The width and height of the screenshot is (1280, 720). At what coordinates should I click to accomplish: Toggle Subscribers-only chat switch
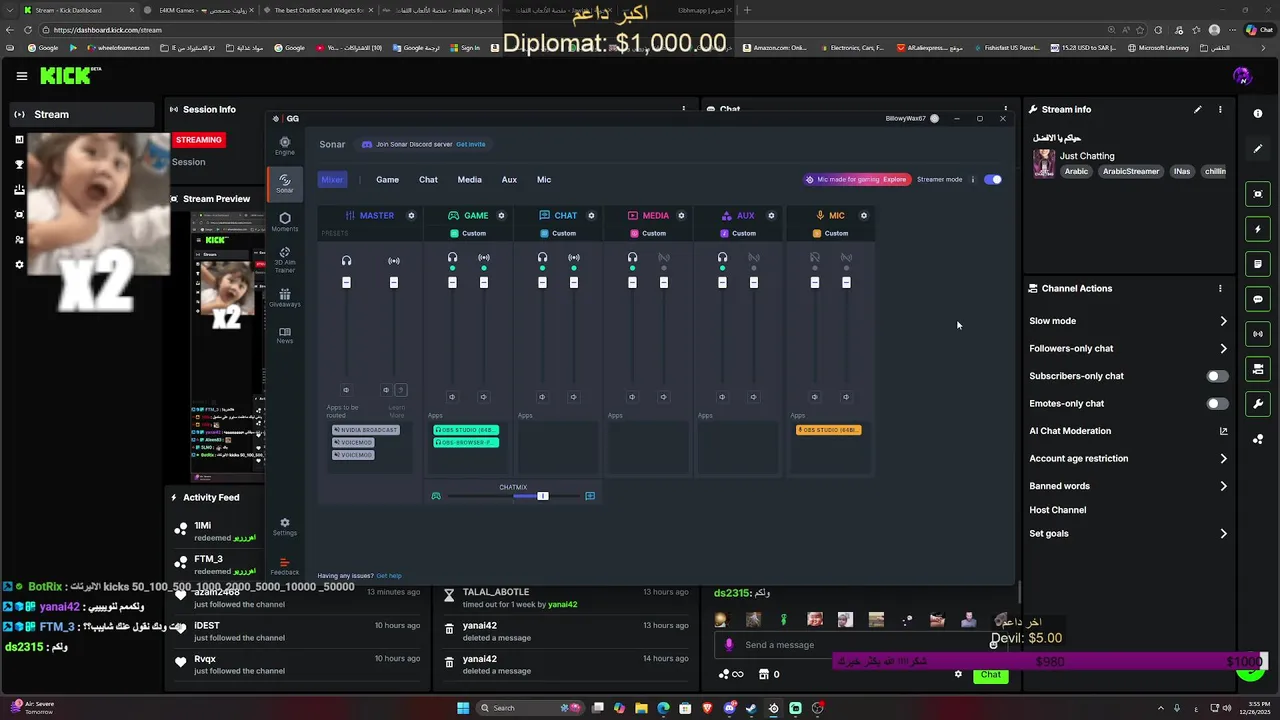[1217, 376]
